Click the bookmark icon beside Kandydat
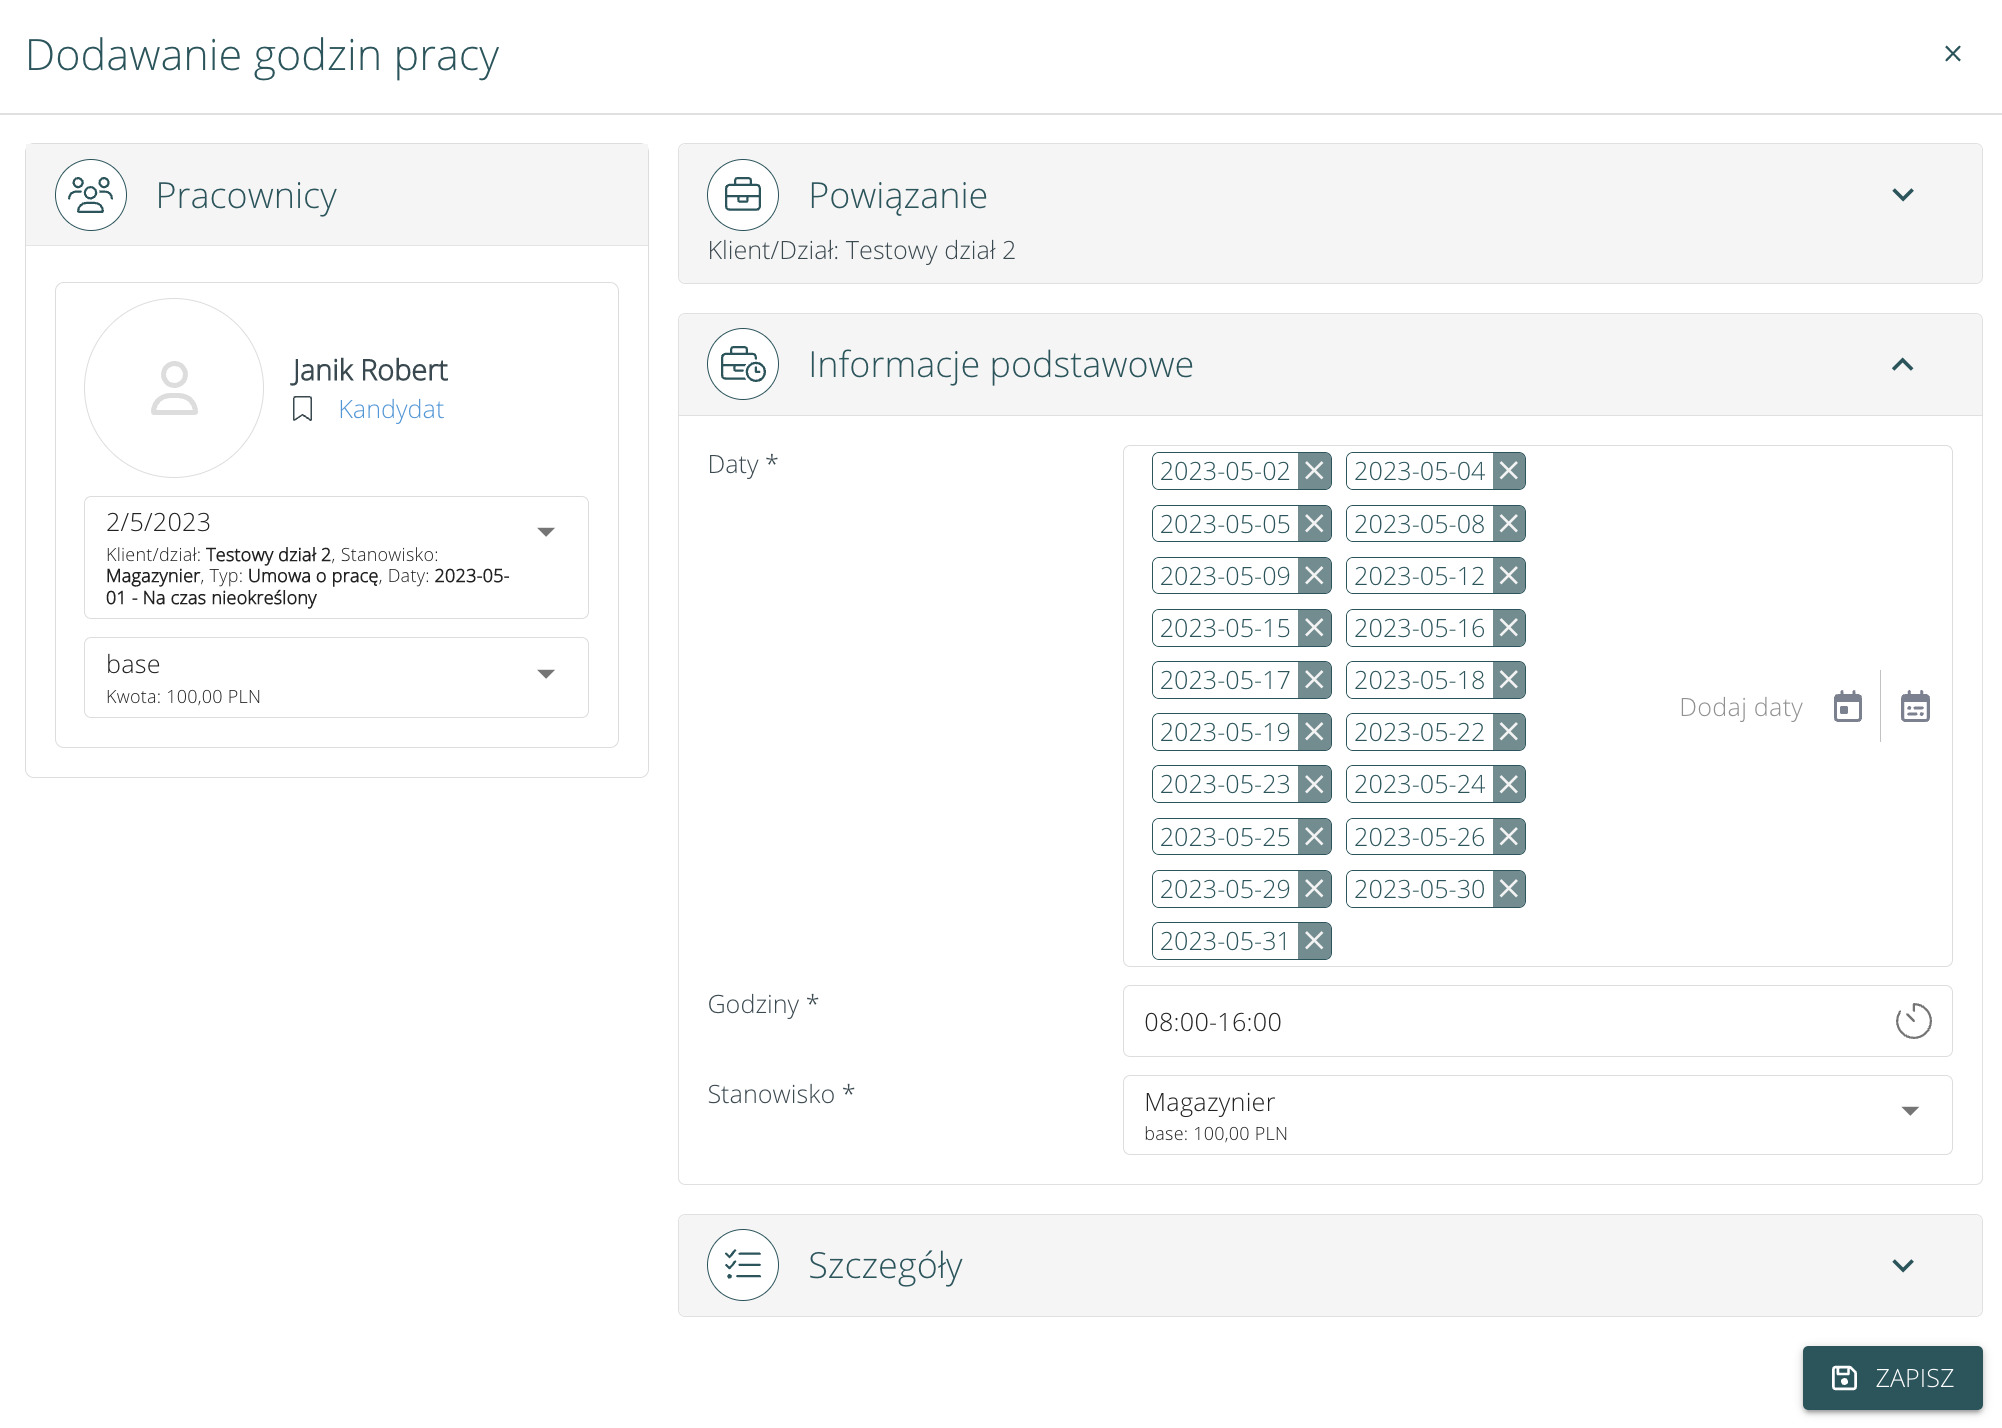The height and width of the screenshot is (1428, 2002). (302, 409)
